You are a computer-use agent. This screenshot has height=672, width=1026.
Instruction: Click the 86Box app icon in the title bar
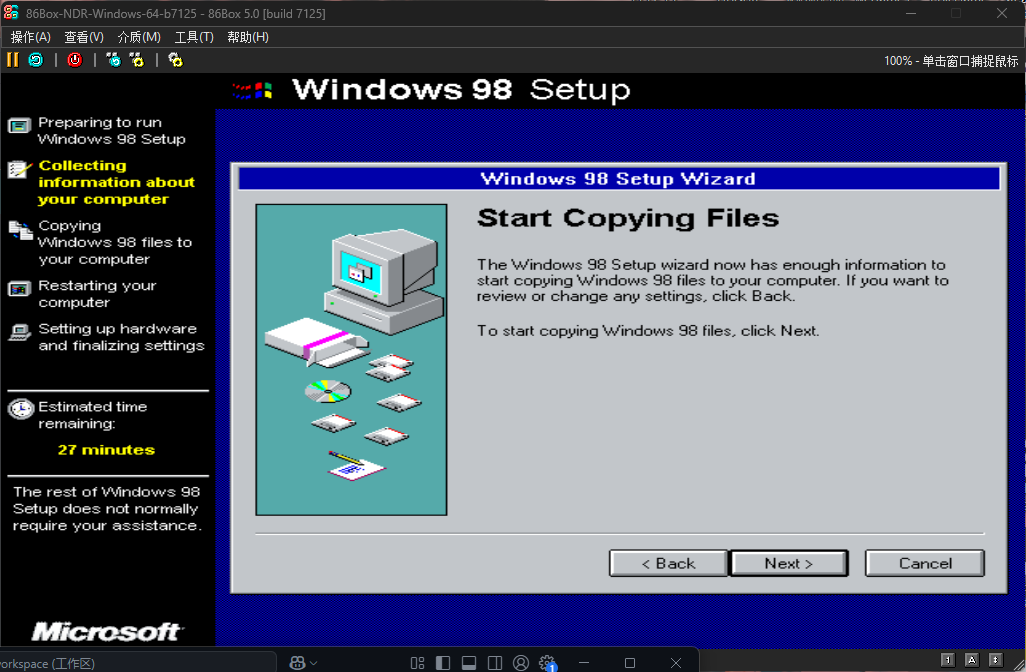11,12
